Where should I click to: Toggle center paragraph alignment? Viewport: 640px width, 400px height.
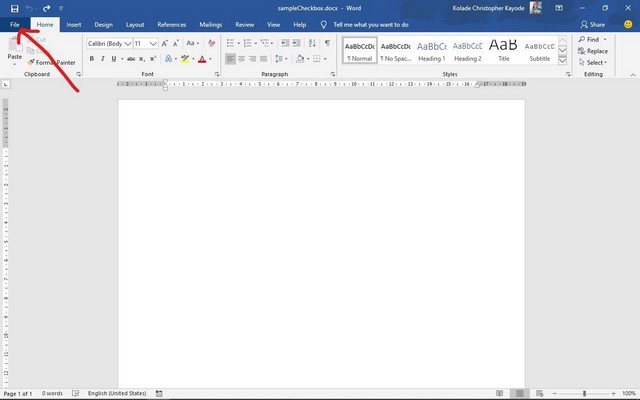(x=241, y=59)
